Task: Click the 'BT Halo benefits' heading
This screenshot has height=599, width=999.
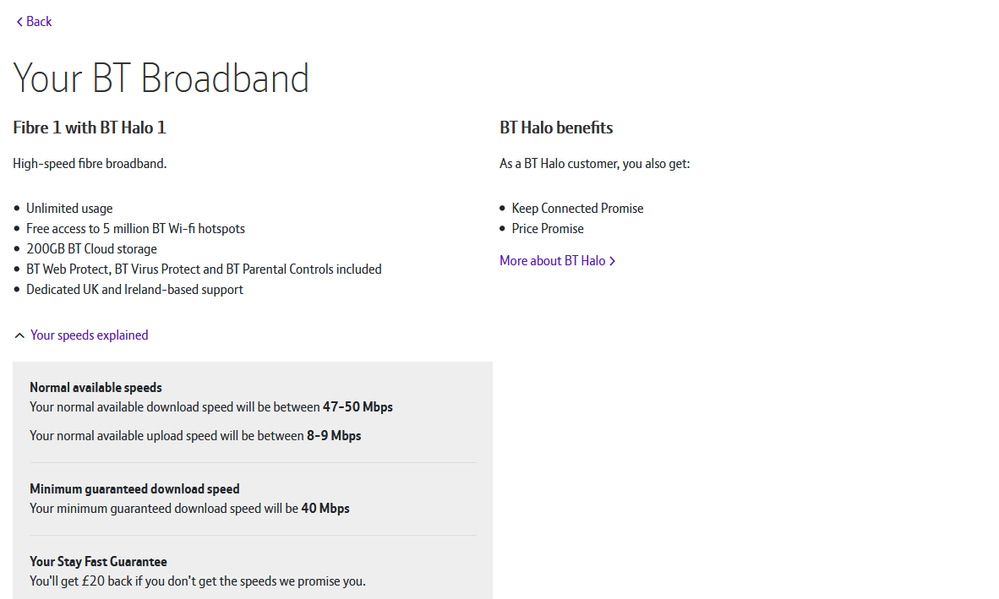Action: click(x=556, y=128)
